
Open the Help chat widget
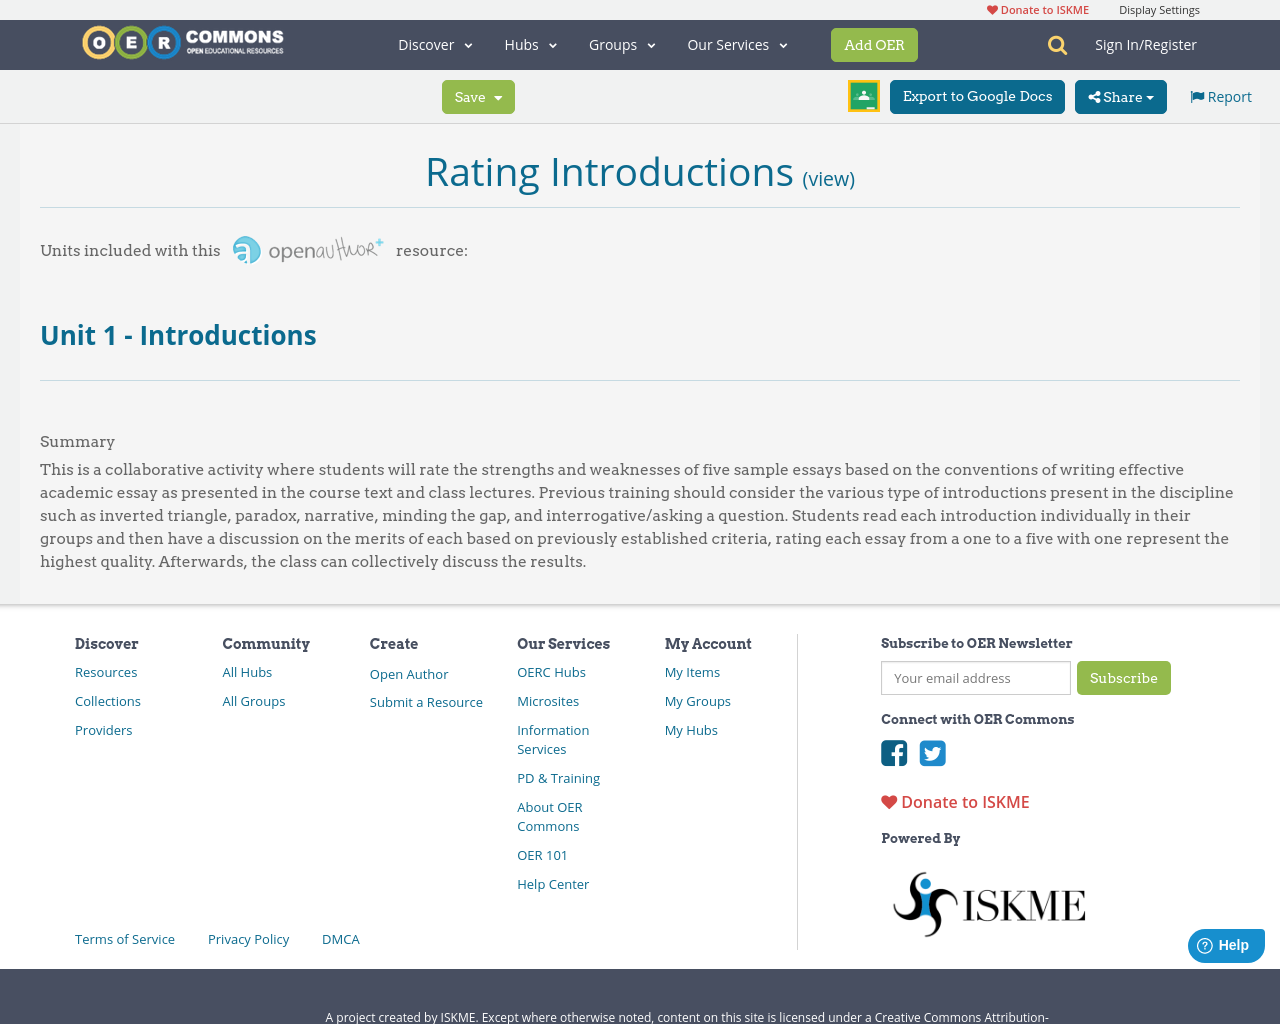pos(1225,944)
